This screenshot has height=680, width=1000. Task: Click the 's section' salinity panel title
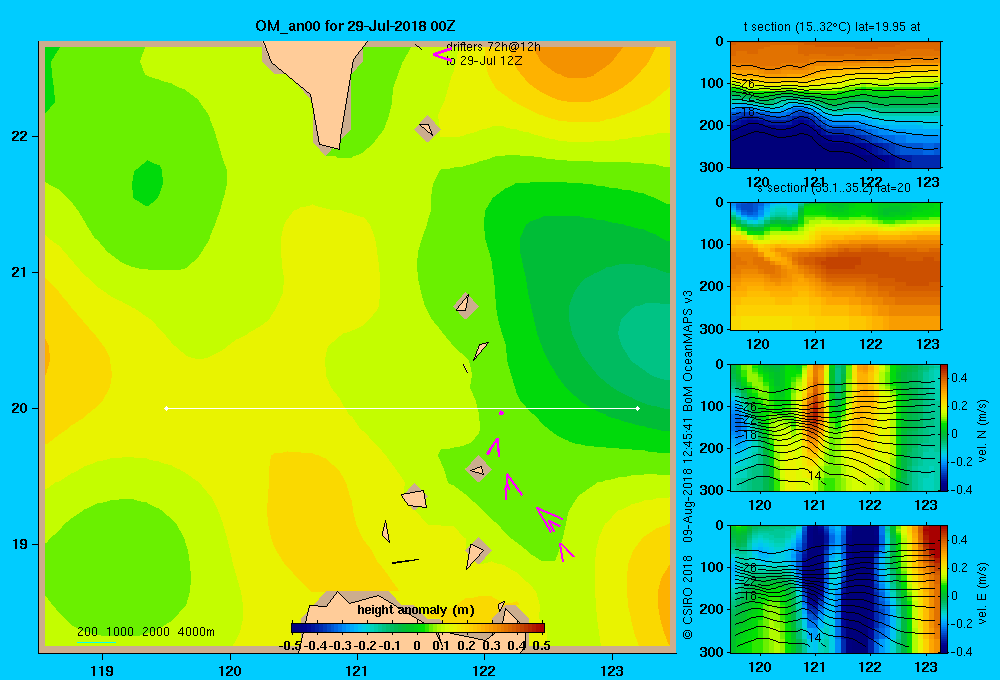[834, 188]
